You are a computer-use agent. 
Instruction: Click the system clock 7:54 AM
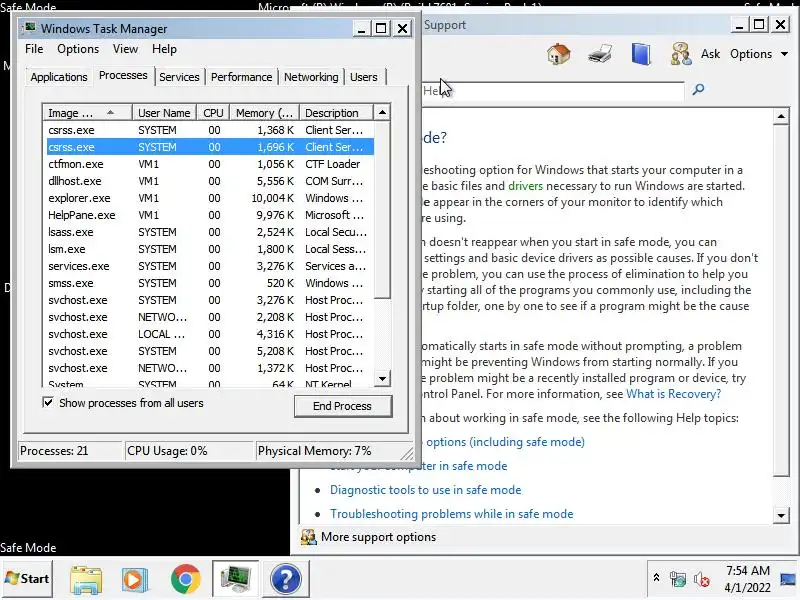pos(747,570)
